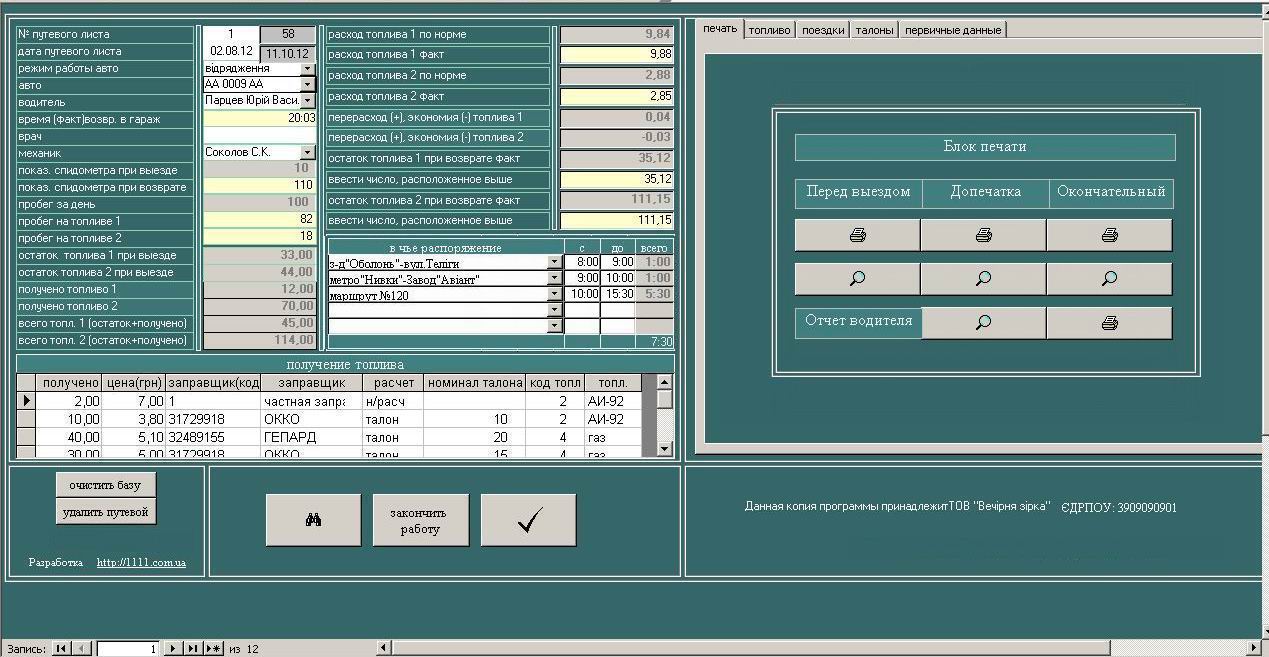The image size is (1269, 657).
Task: Edit показ. спидометра при возврате value 110
Action: tap(260, 186)
